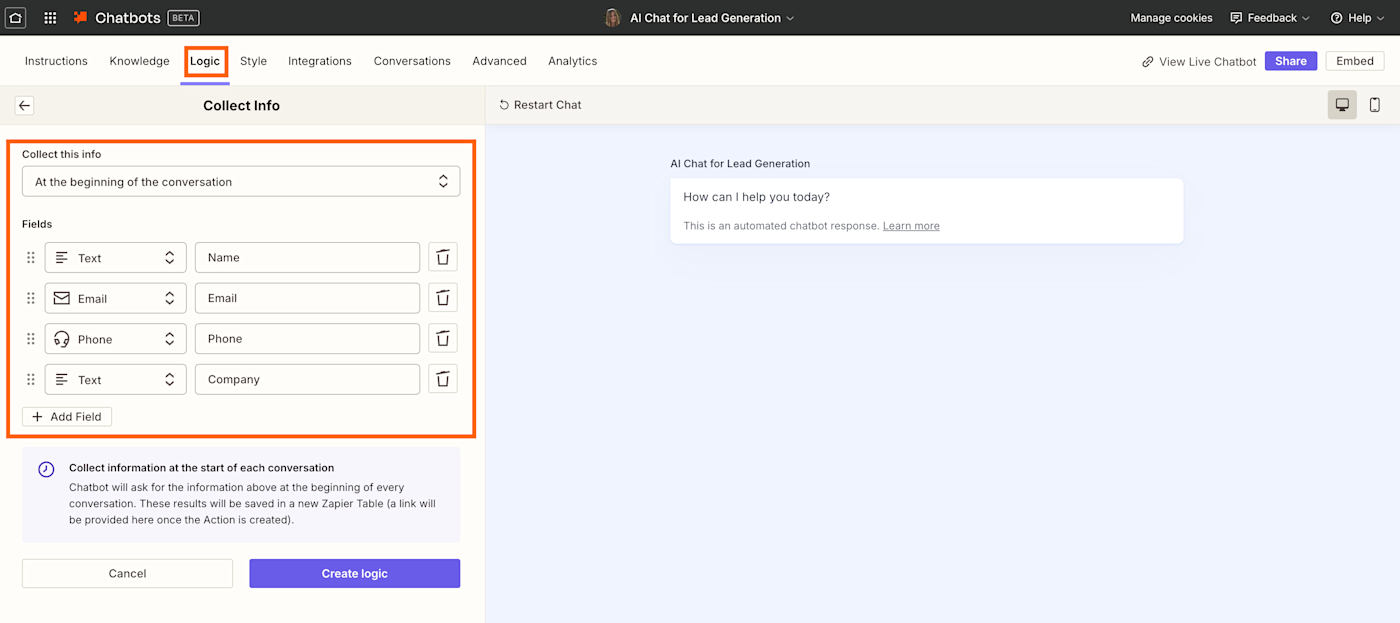This screenshot has width=1400, height=623.
Task: Switch to the Instructions tab
Action: coord(56,61)
